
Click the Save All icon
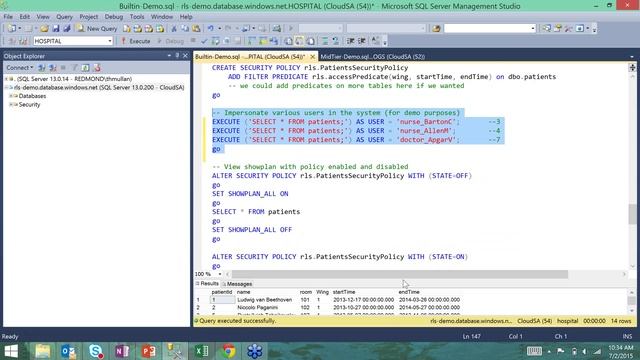pyautogui.click(x=67, y=28)
